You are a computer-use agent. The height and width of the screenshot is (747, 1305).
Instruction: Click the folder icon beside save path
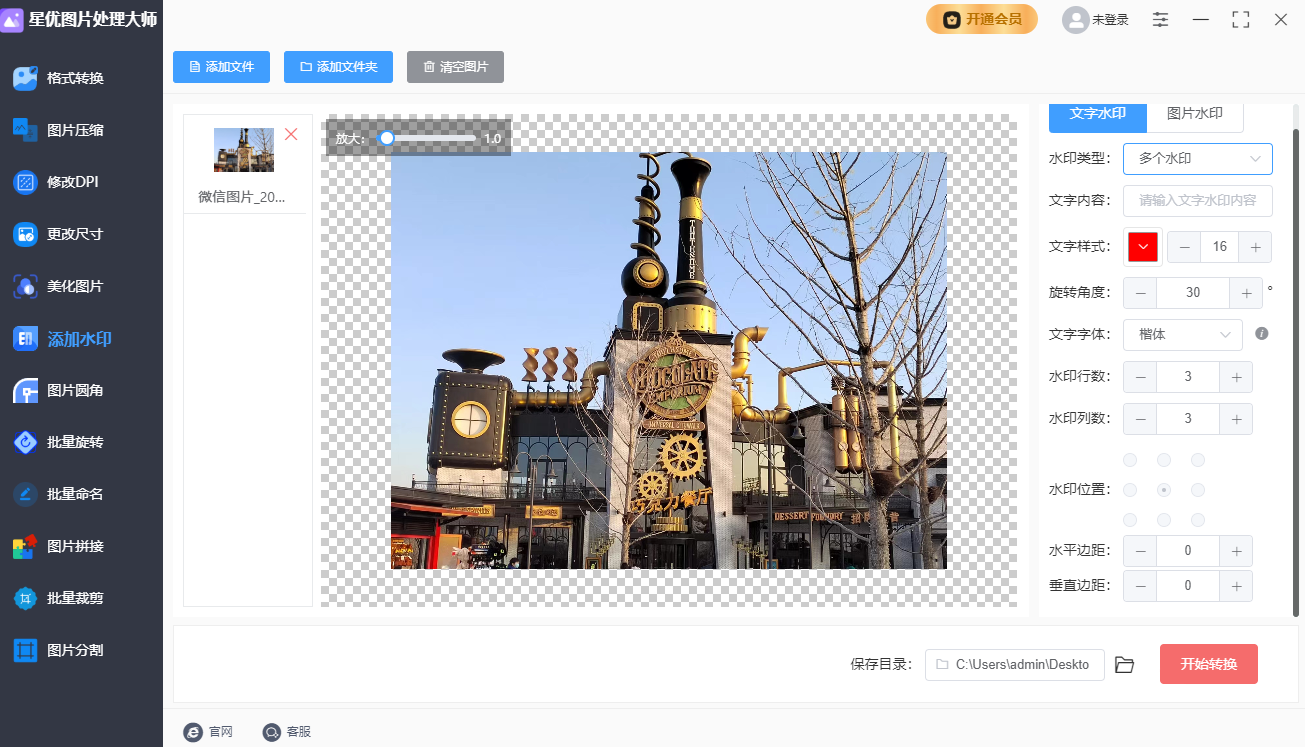(1124, 665)
